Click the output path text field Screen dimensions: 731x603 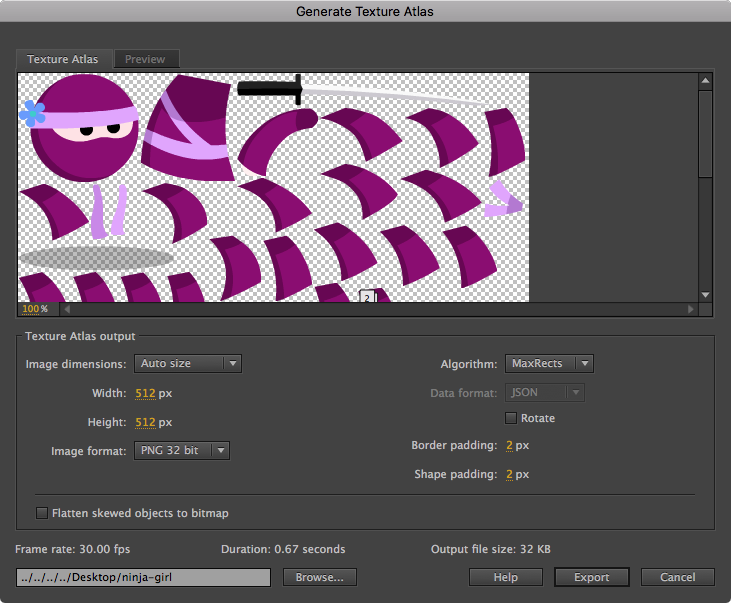[143, 577]
